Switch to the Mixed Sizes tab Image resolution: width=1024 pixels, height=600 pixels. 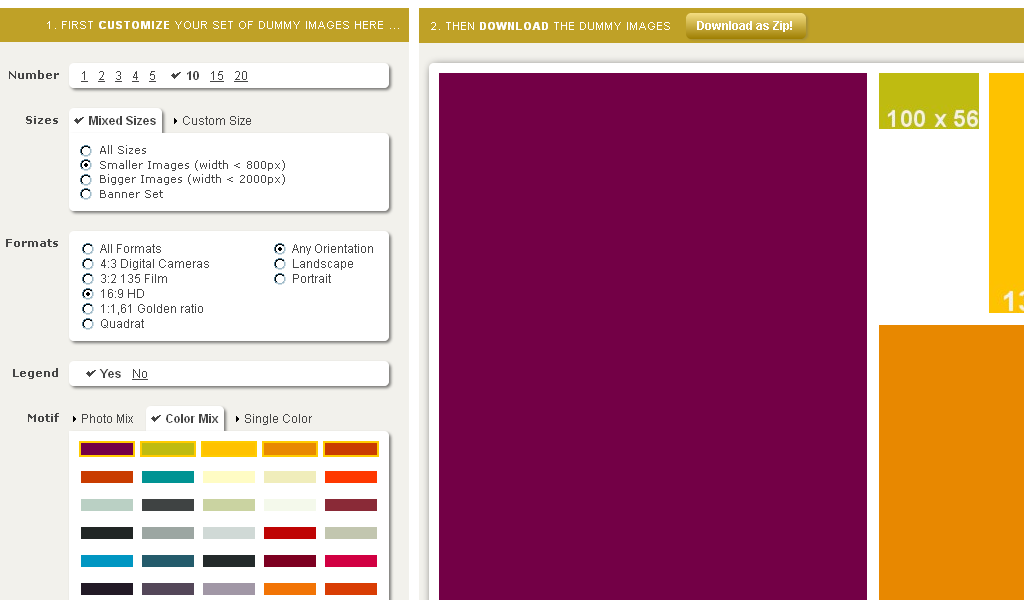pyautogui.click(x=116, y=121)
